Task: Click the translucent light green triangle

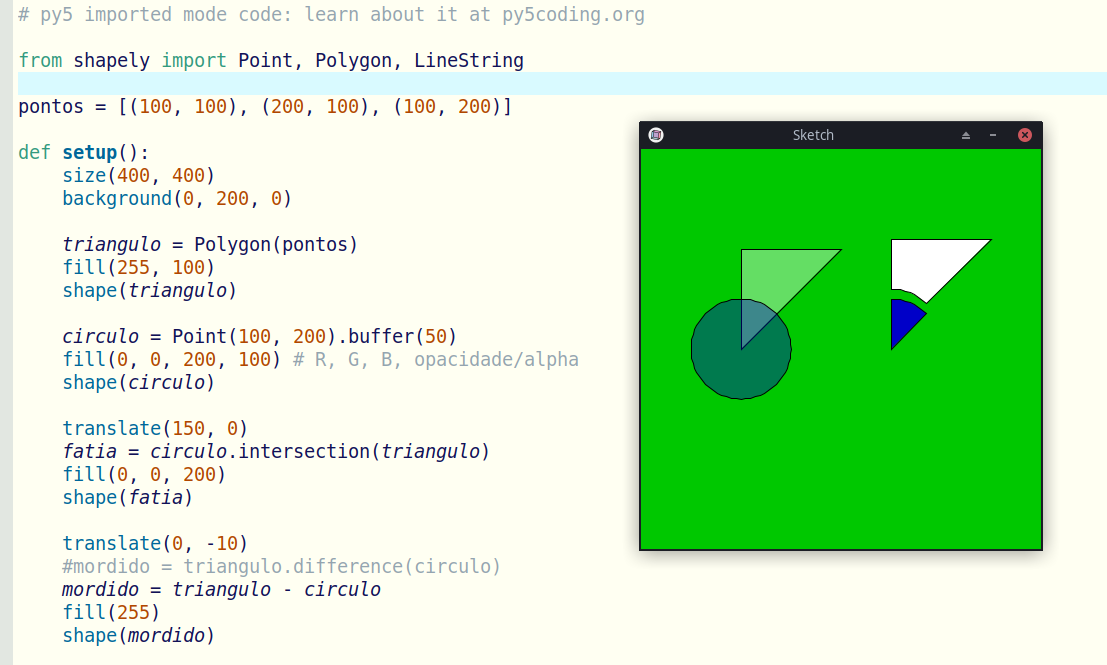Action: (785, 275)
